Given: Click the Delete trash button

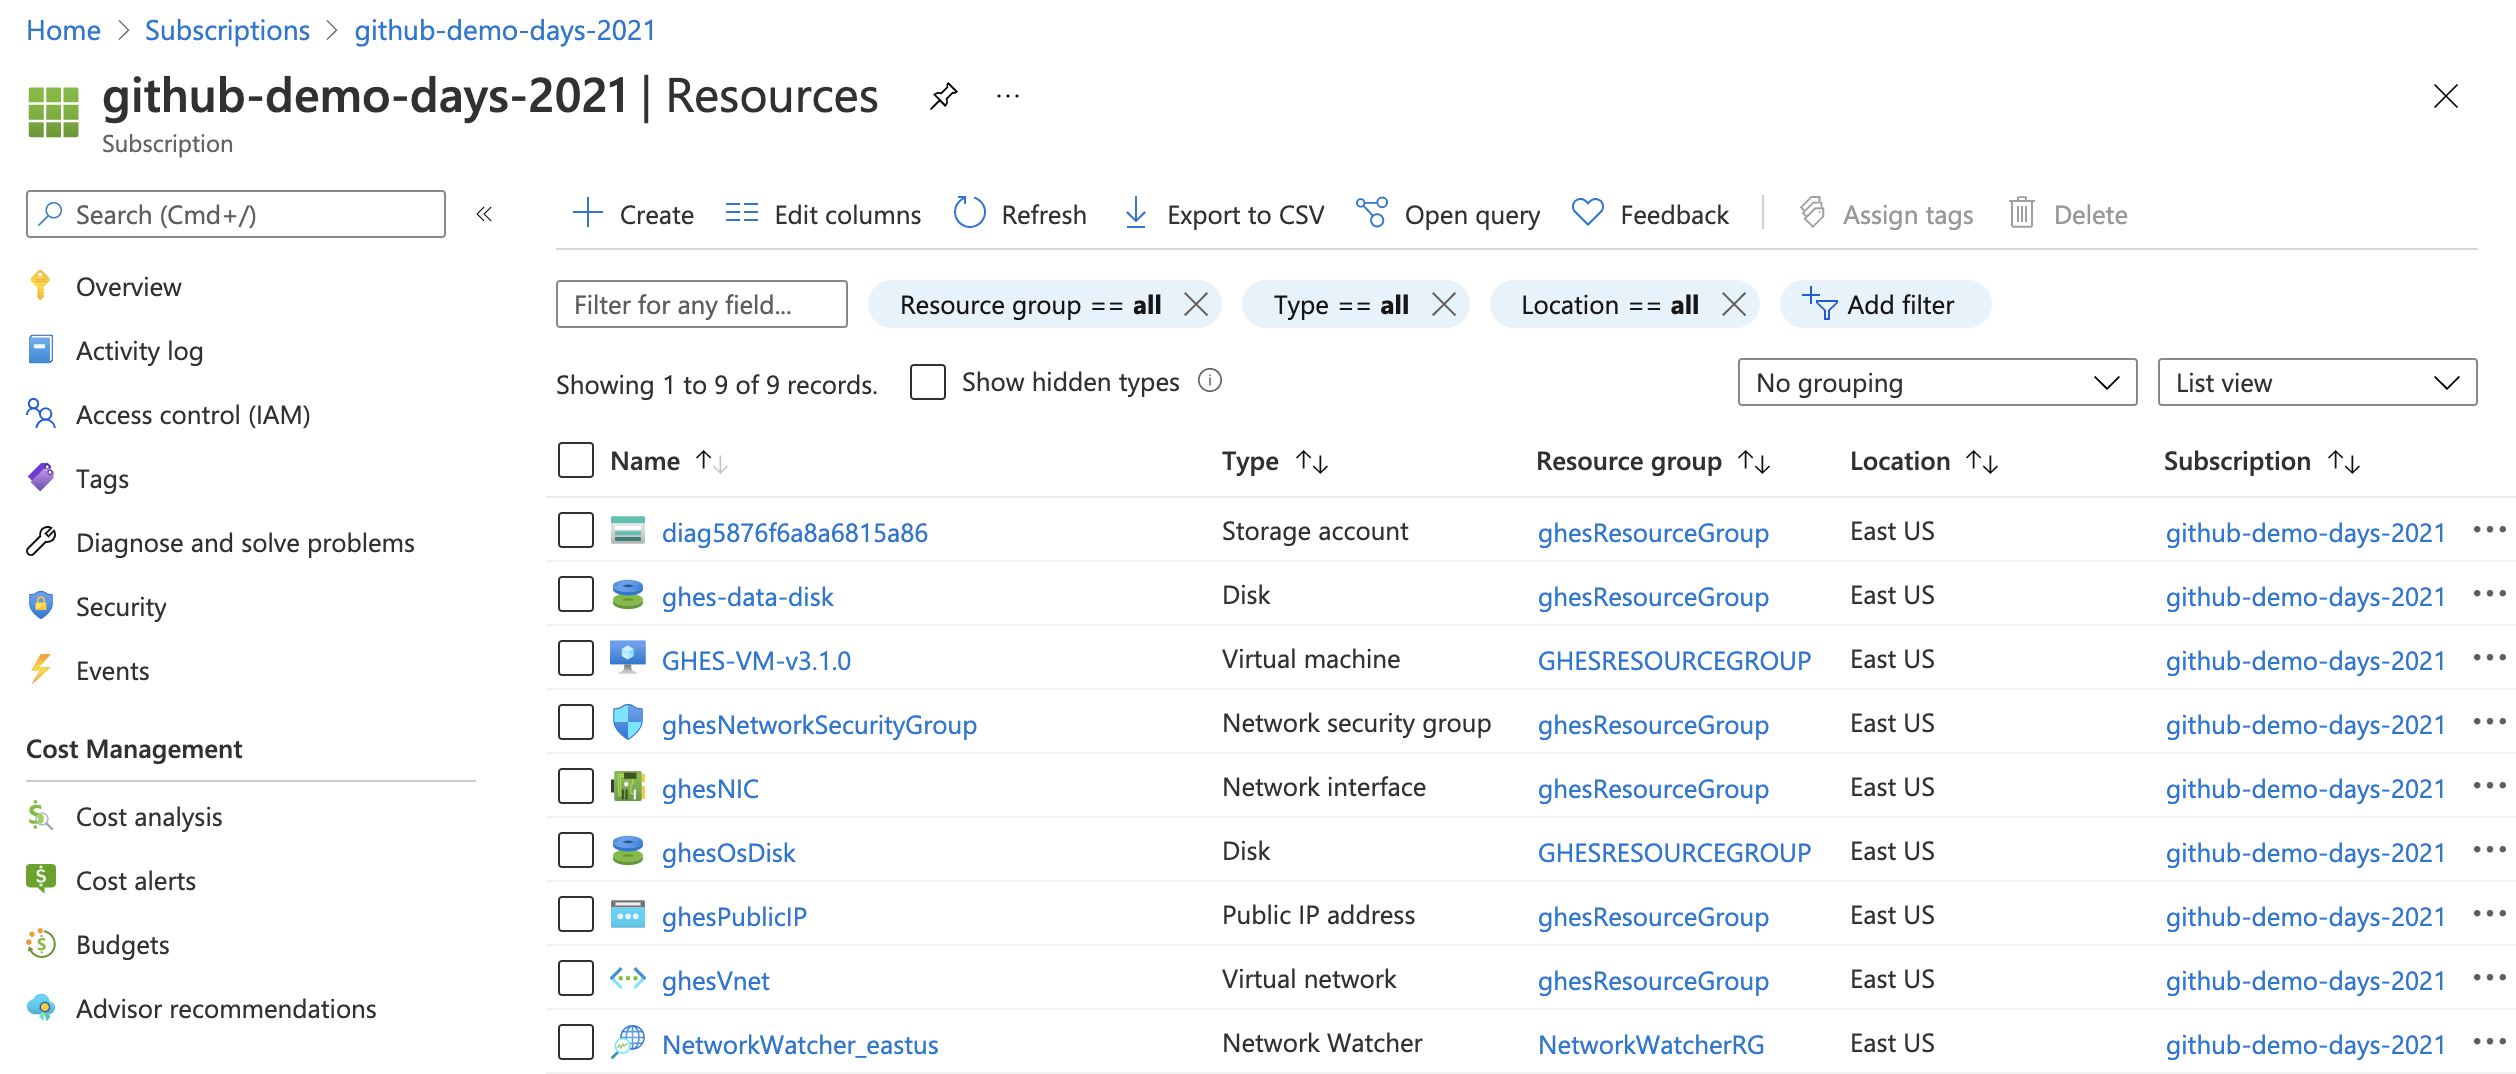Looking at the screenshot, I should click(x=2068, y=214).
